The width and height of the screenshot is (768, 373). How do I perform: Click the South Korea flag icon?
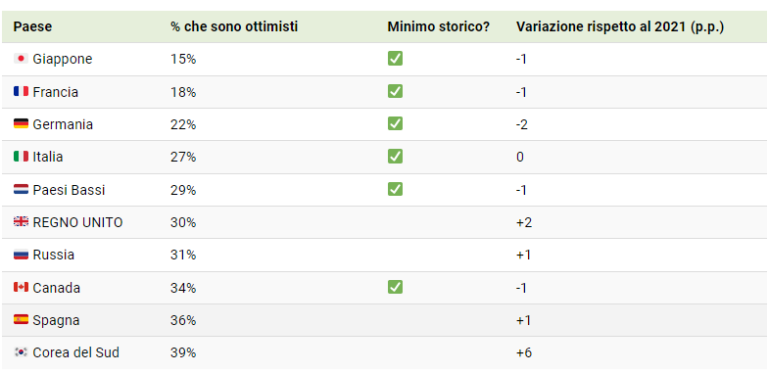pyautogui.click(x=21, y=352)
